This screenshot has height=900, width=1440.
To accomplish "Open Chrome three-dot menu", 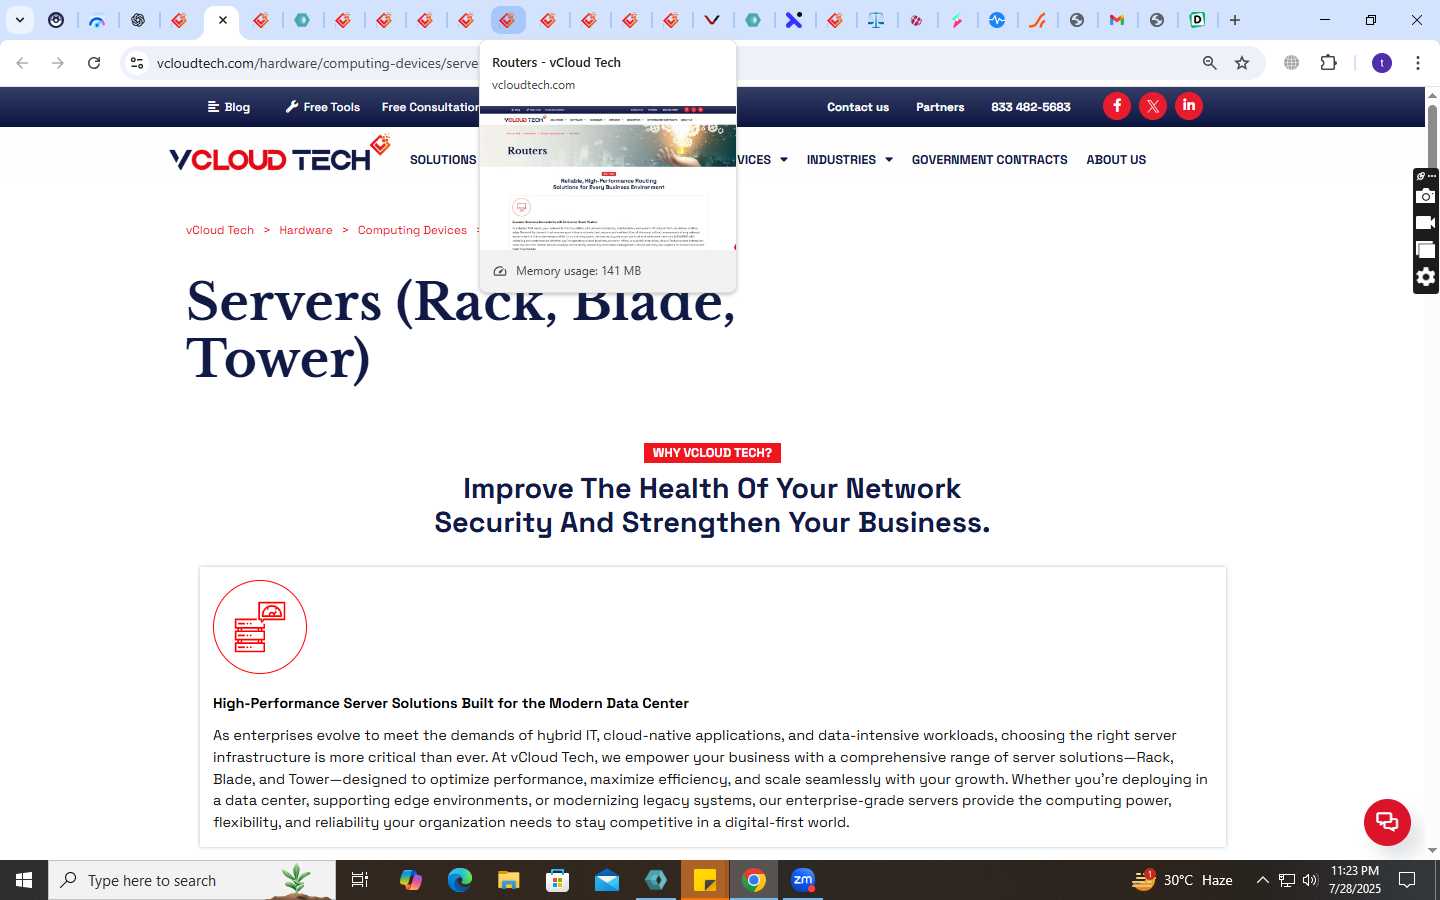I will click(1418, 63).
